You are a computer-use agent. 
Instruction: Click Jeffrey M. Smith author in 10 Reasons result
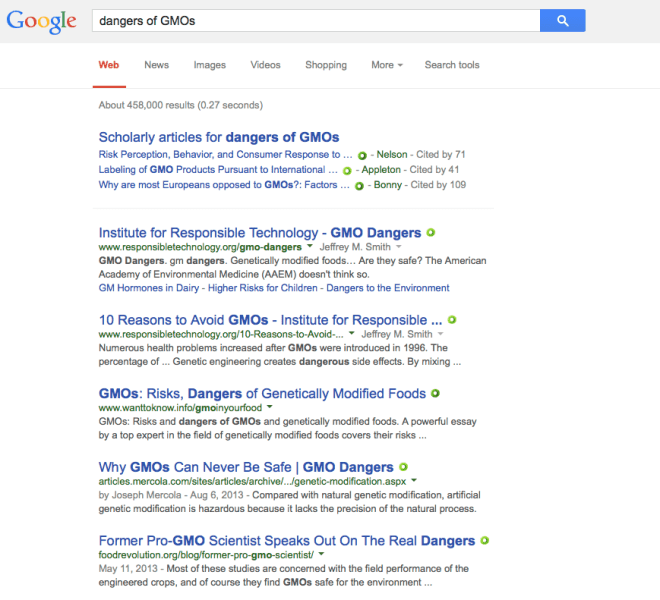tap(397, 334)
